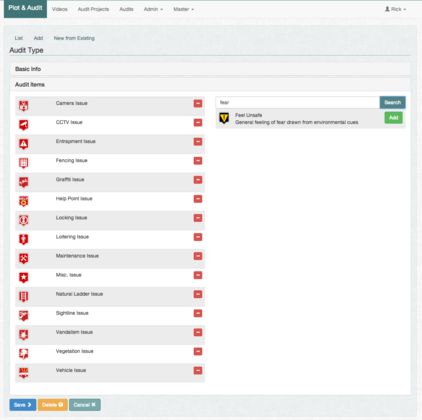Click the orange Delete button
Screen dimensions: 422x420
(x=53, y=405)
